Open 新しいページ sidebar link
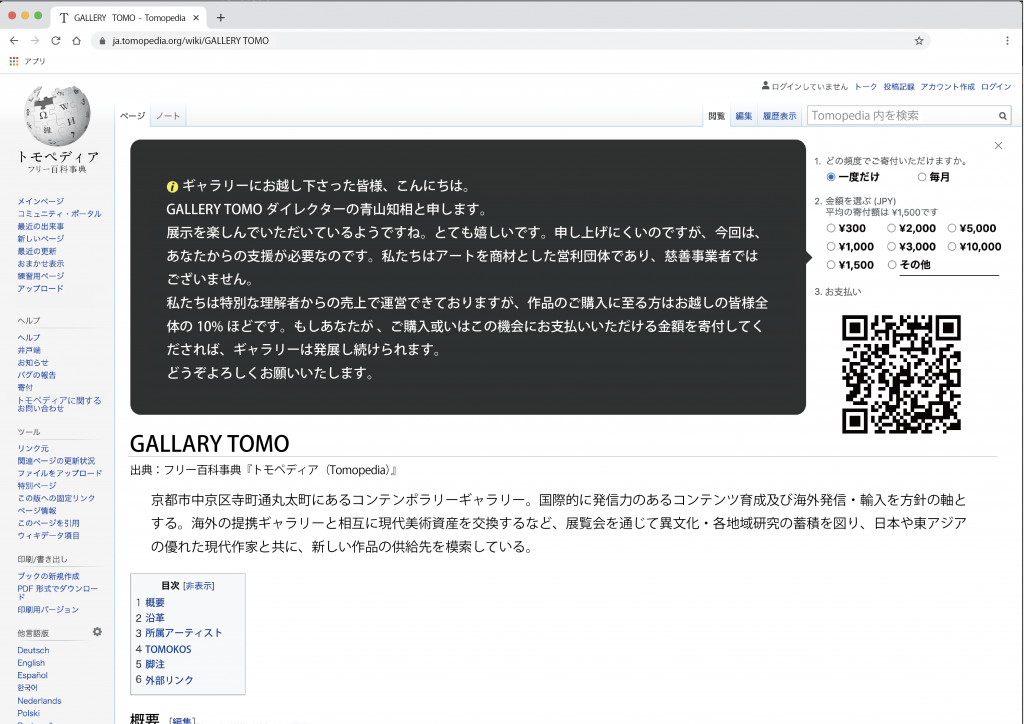 click(x=40, y=239)
